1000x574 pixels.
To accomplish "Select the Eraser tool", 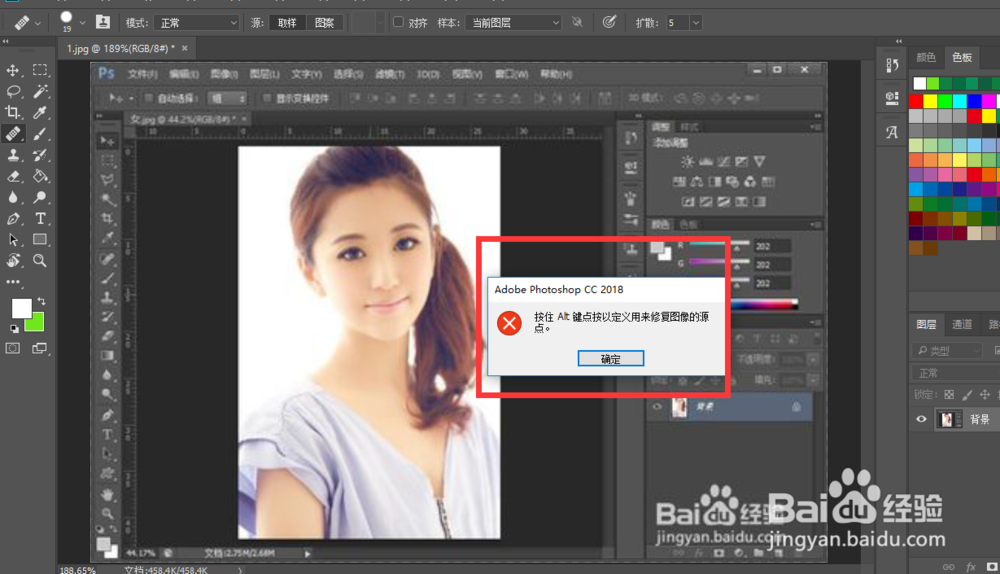I will pyautogui.click(x=13, y=176).
